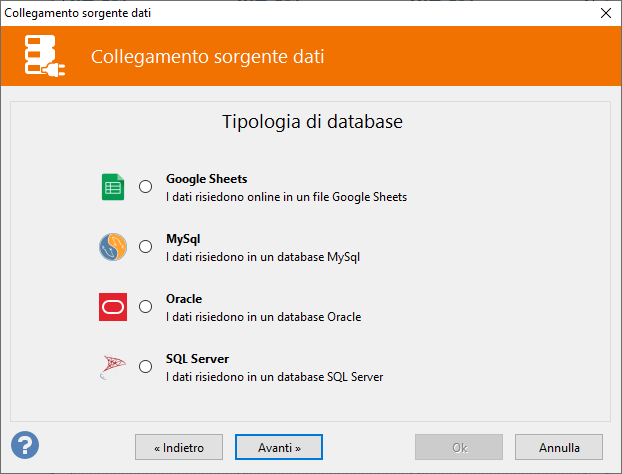Proceed with the Avanti » button
The height and width of the screenshot is (474, 622).
tap(279, 447)
